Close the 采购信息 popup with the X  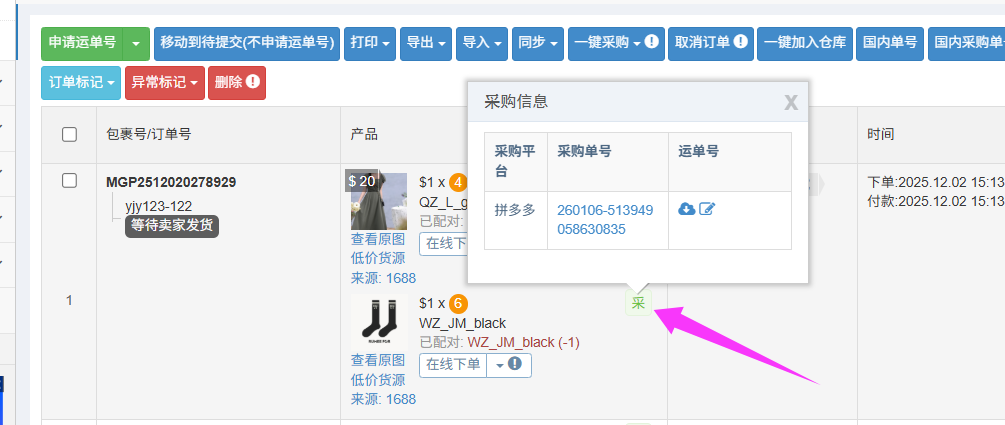[x=791, y=102]
